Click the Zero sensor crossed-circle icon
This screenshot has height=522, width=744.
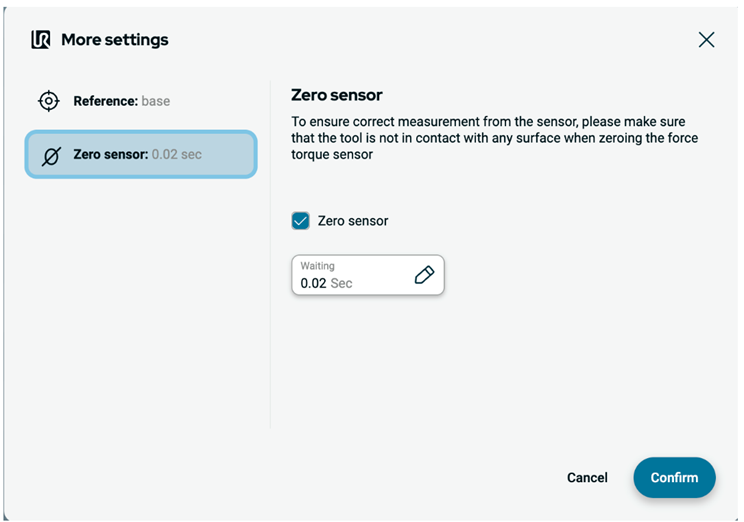(50, 156)
